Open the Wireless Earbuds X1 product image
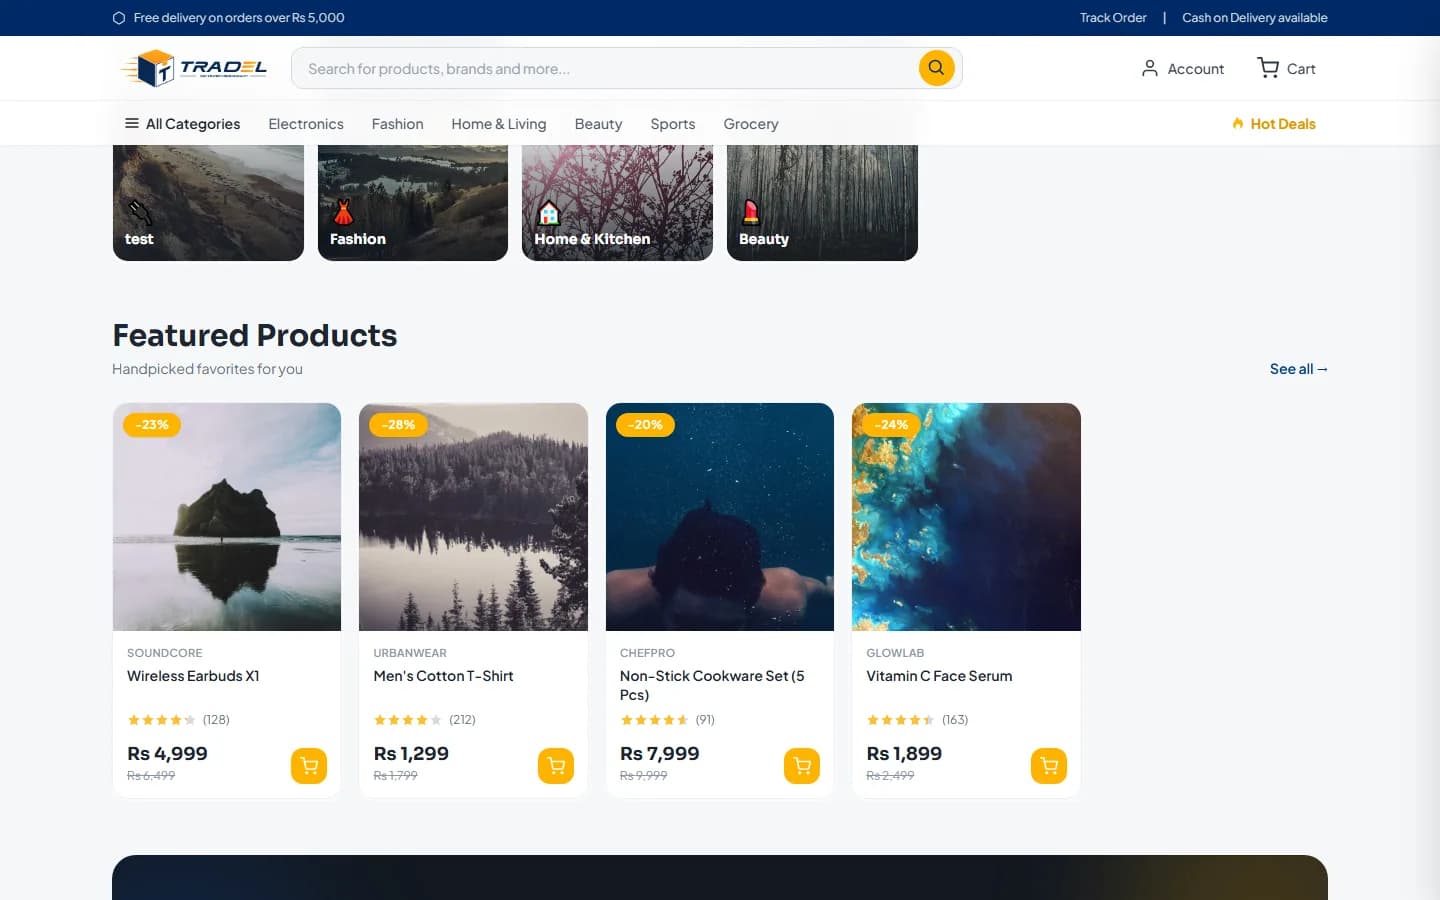Screen dimensions: 1440x900 (x=227, y=517)
